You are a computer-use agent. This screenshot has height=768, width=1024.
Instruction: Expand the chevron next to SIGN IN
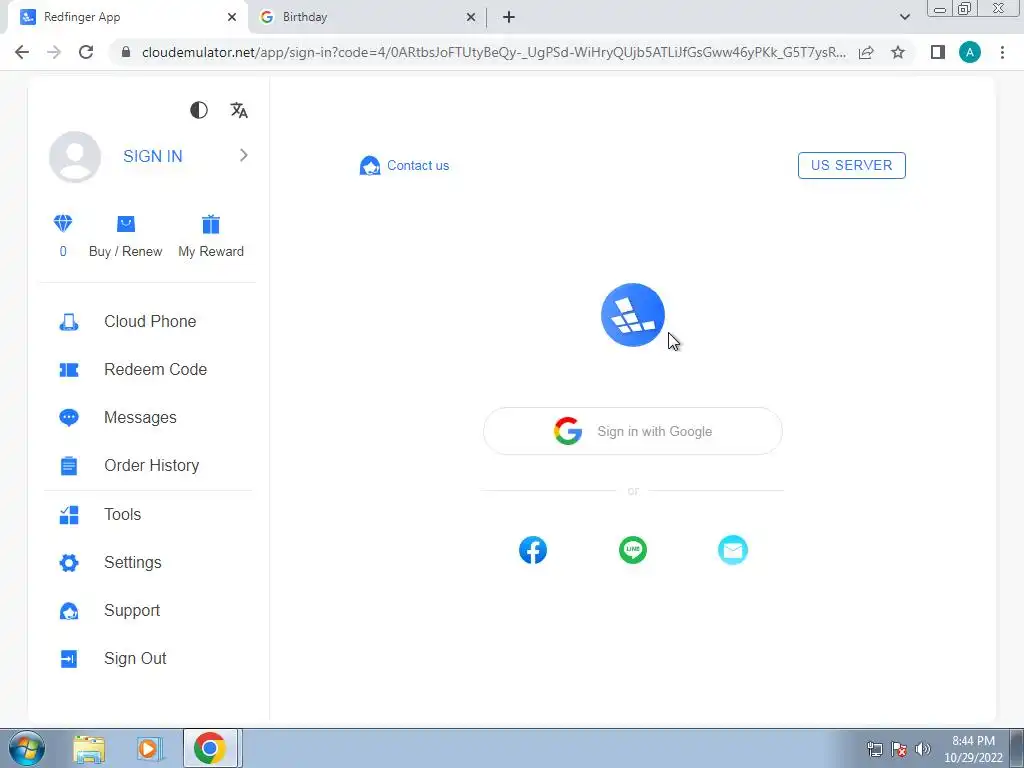244,155
